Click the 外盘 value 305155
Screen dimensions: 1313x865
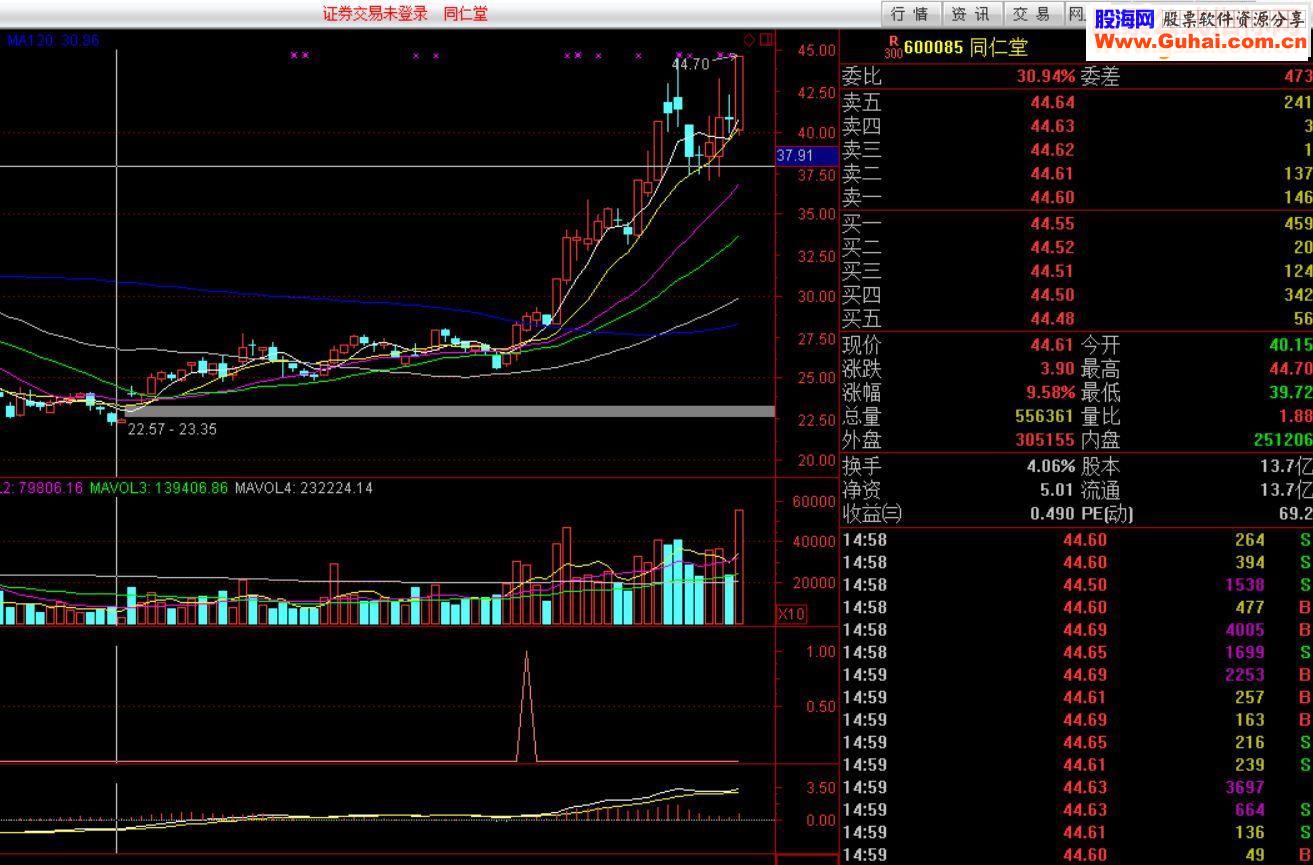pyautogui.click(x=1045, y=440)
